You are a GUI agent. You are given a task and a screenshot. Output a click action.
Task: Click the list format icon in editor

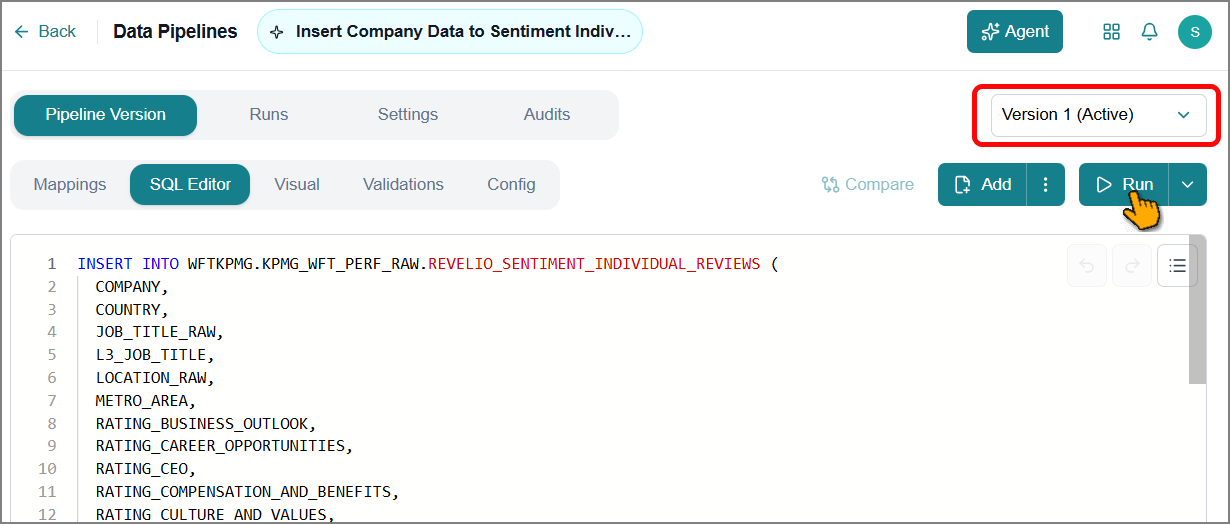[x=1178, y=266]
